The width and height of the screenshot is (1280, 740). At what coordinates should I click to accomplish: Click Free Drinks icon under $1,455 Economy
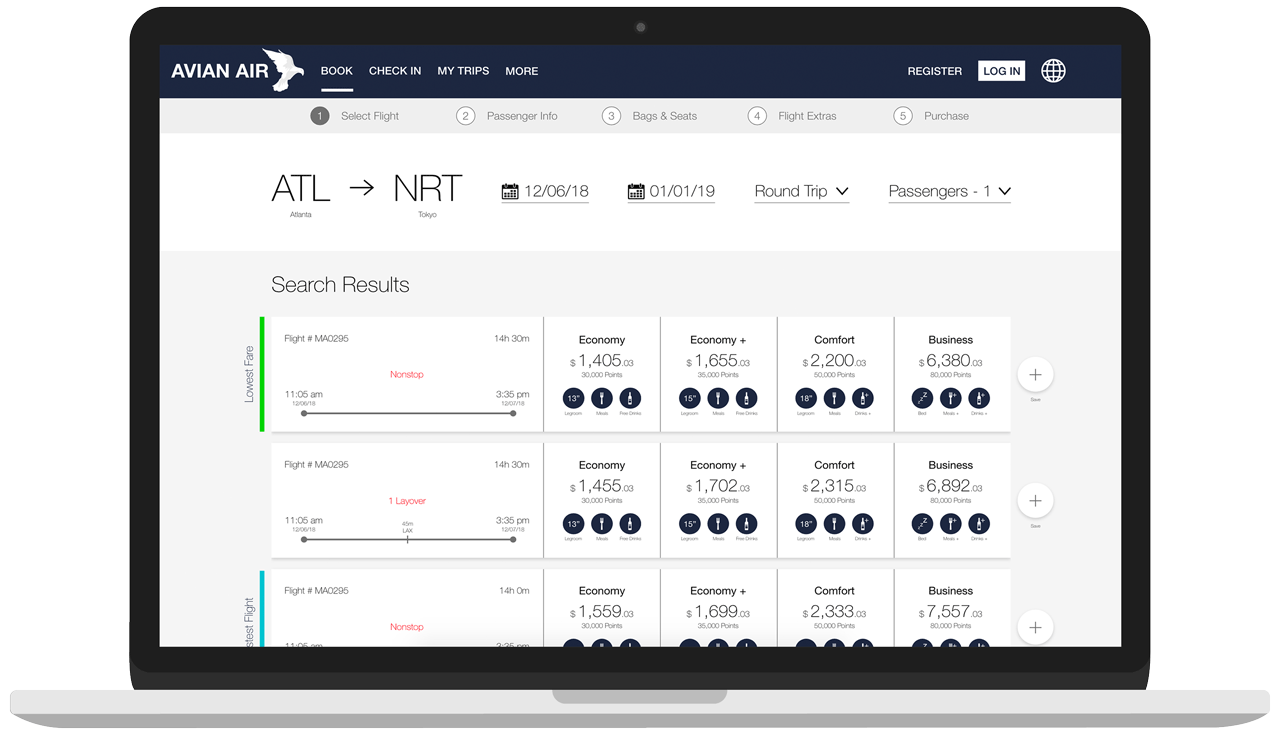pos(630,524)
